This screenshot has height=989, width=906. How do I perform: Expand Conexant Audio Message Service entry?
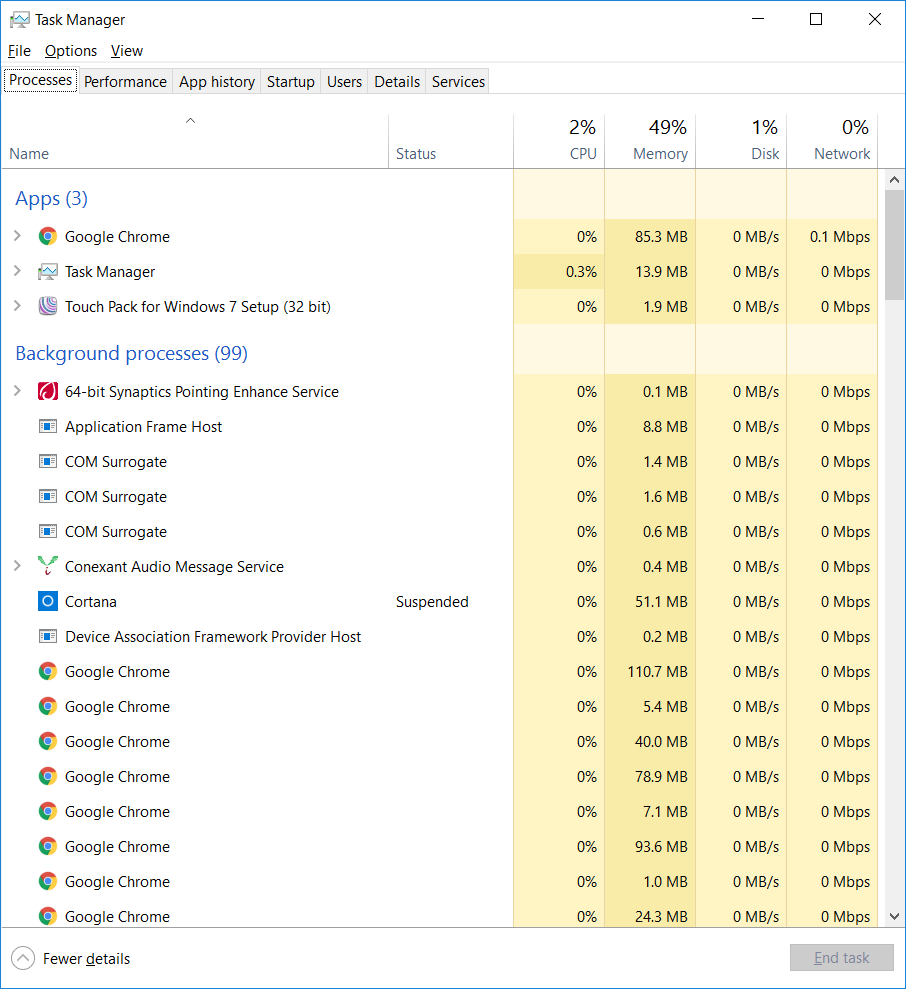18,566
